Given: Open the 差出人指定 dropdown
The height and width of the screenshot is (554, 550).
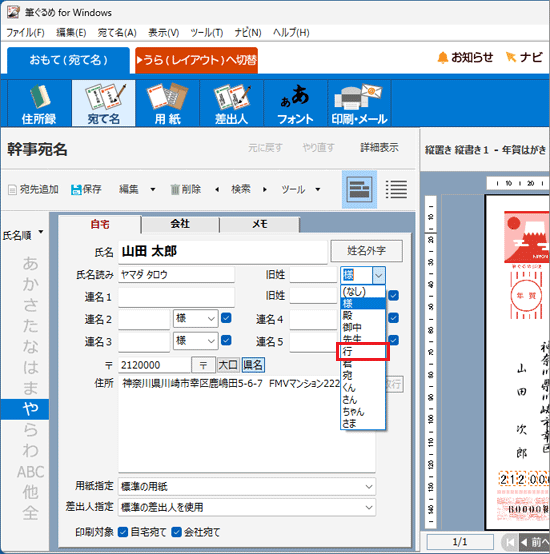Looking at the screenshot, I should tap(247, 507).
